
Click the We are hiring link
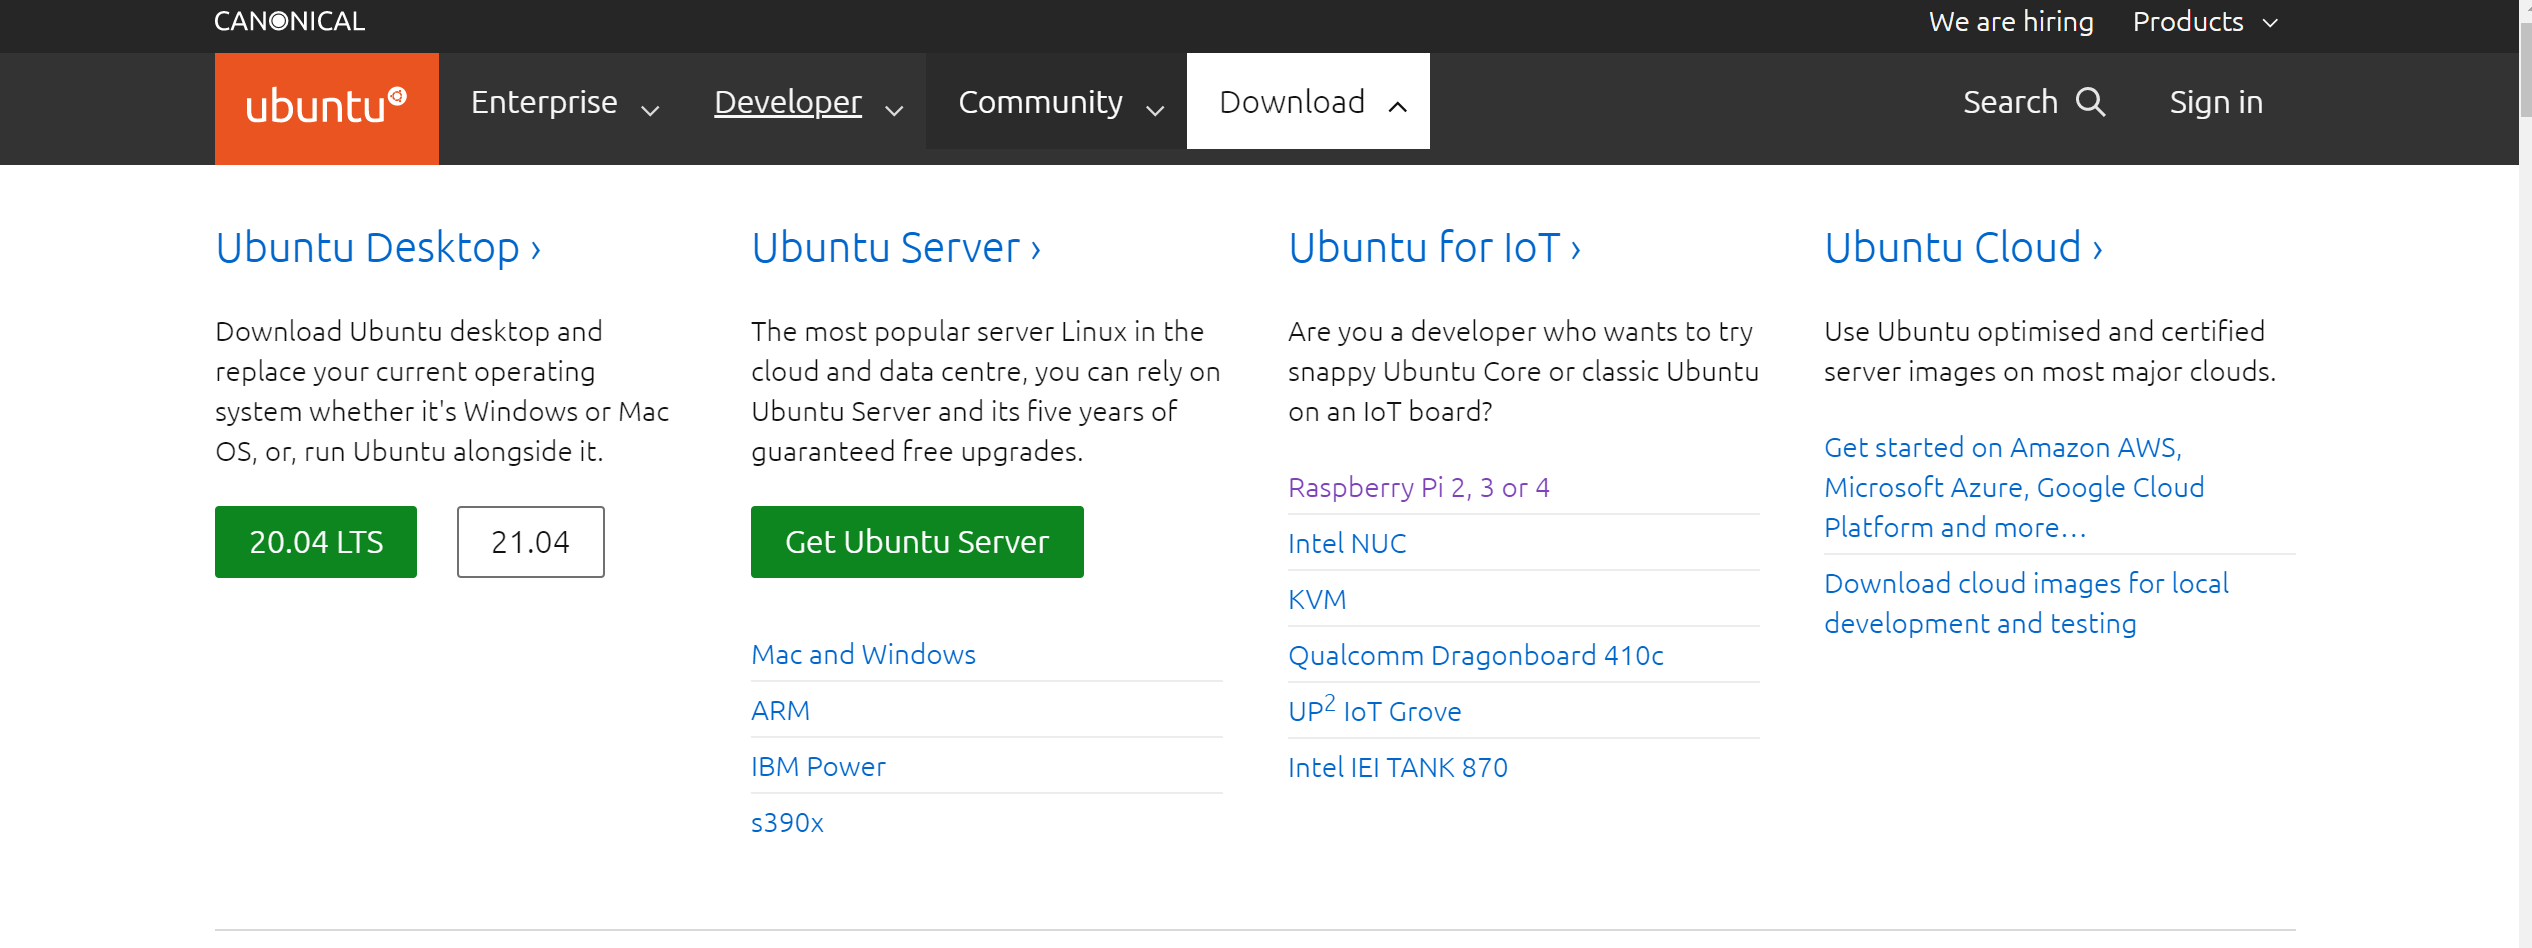tap(2010, 21)
